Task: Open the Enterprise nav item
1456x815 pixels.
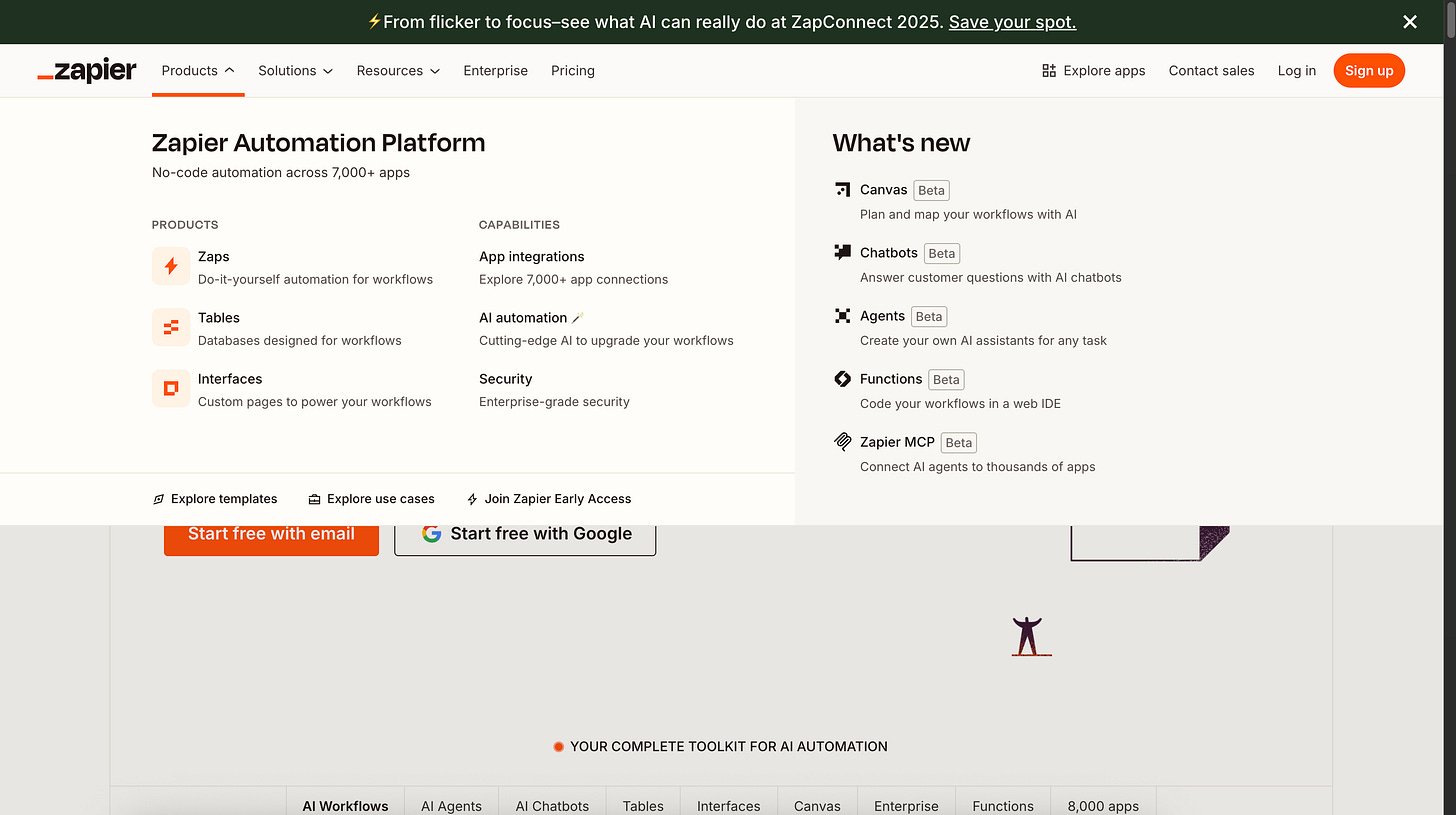Action: [x=495, y=71]
